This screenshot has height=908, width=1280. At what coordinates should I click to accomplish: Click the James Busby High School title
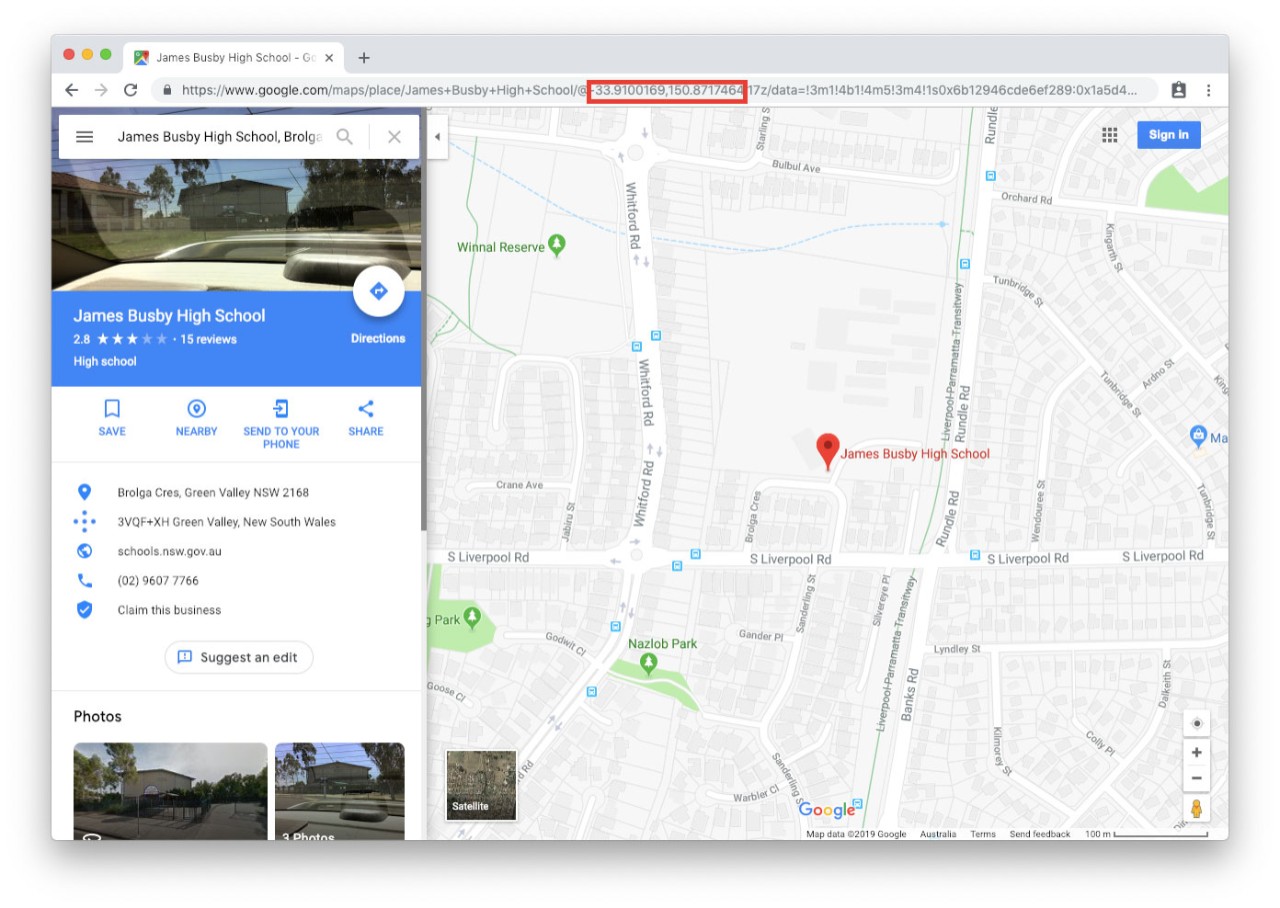click(x=170, y=315)
